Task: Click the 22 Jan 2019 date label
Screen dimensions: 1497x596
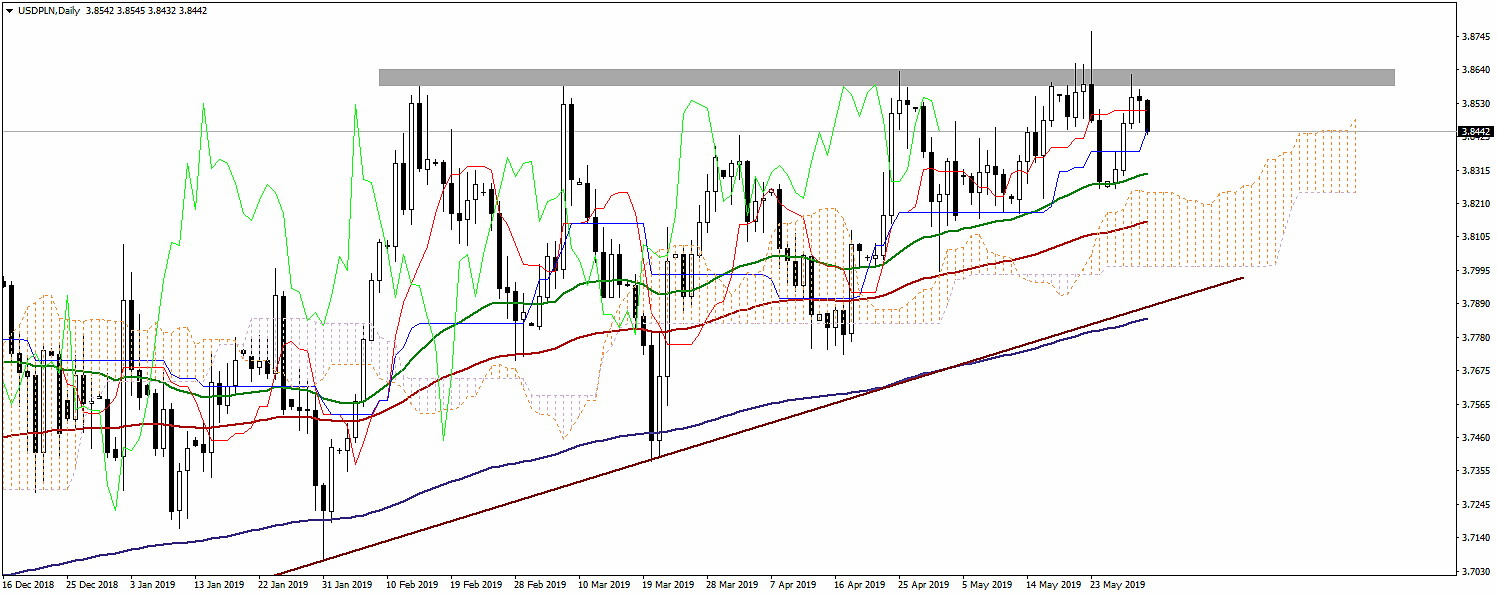Action: (x=282, y=584)
